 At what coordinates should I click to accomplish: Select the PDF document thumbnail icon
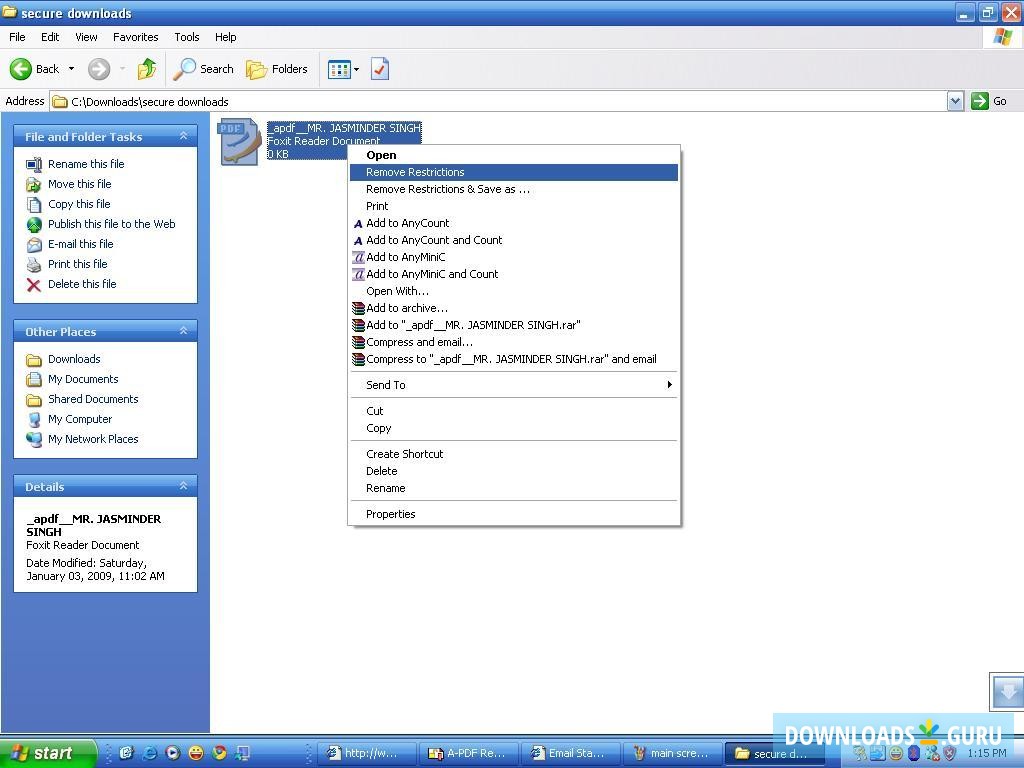tap(239, 141)
